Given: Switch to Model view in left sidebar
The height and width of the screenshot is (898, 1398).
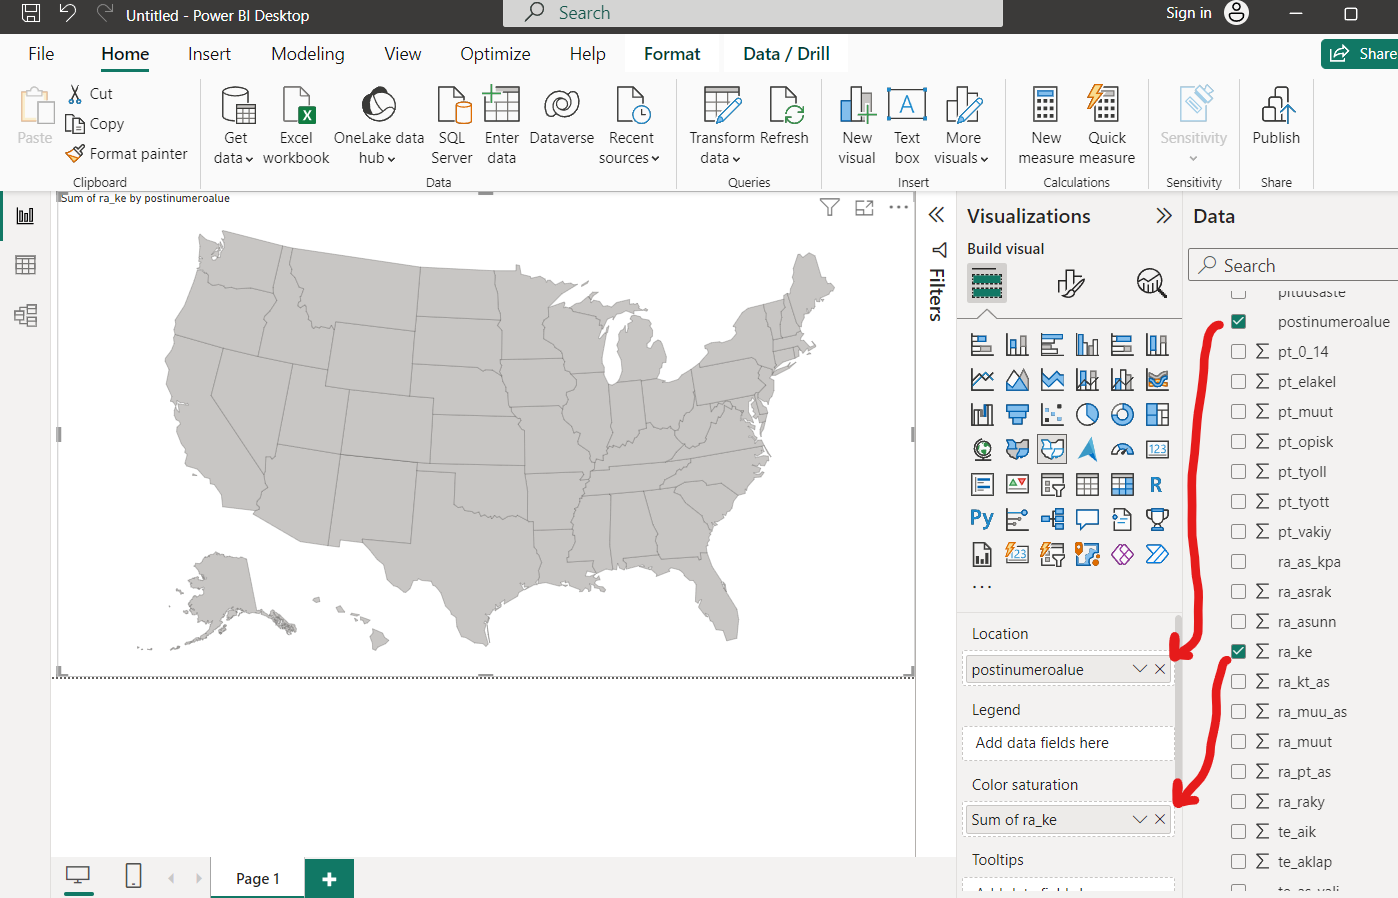Looking at the screenshot, I should point(26,315).
